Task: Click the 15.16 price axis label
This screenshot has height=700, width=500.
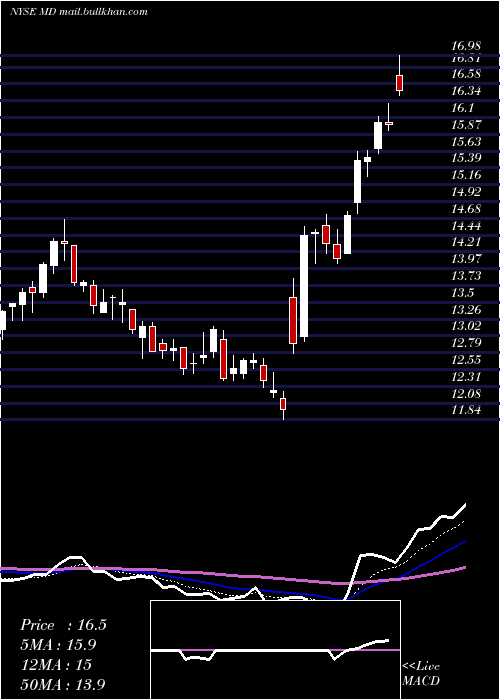Action: pyautogui.click(x=466, y=175)
